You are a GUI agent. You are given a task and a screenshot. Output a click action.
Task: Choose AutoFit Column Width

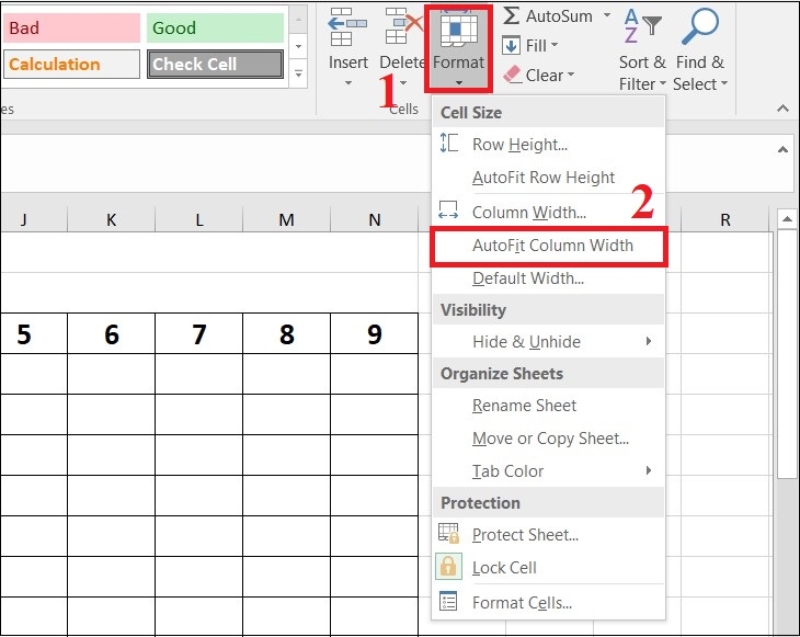pos(552,245)
